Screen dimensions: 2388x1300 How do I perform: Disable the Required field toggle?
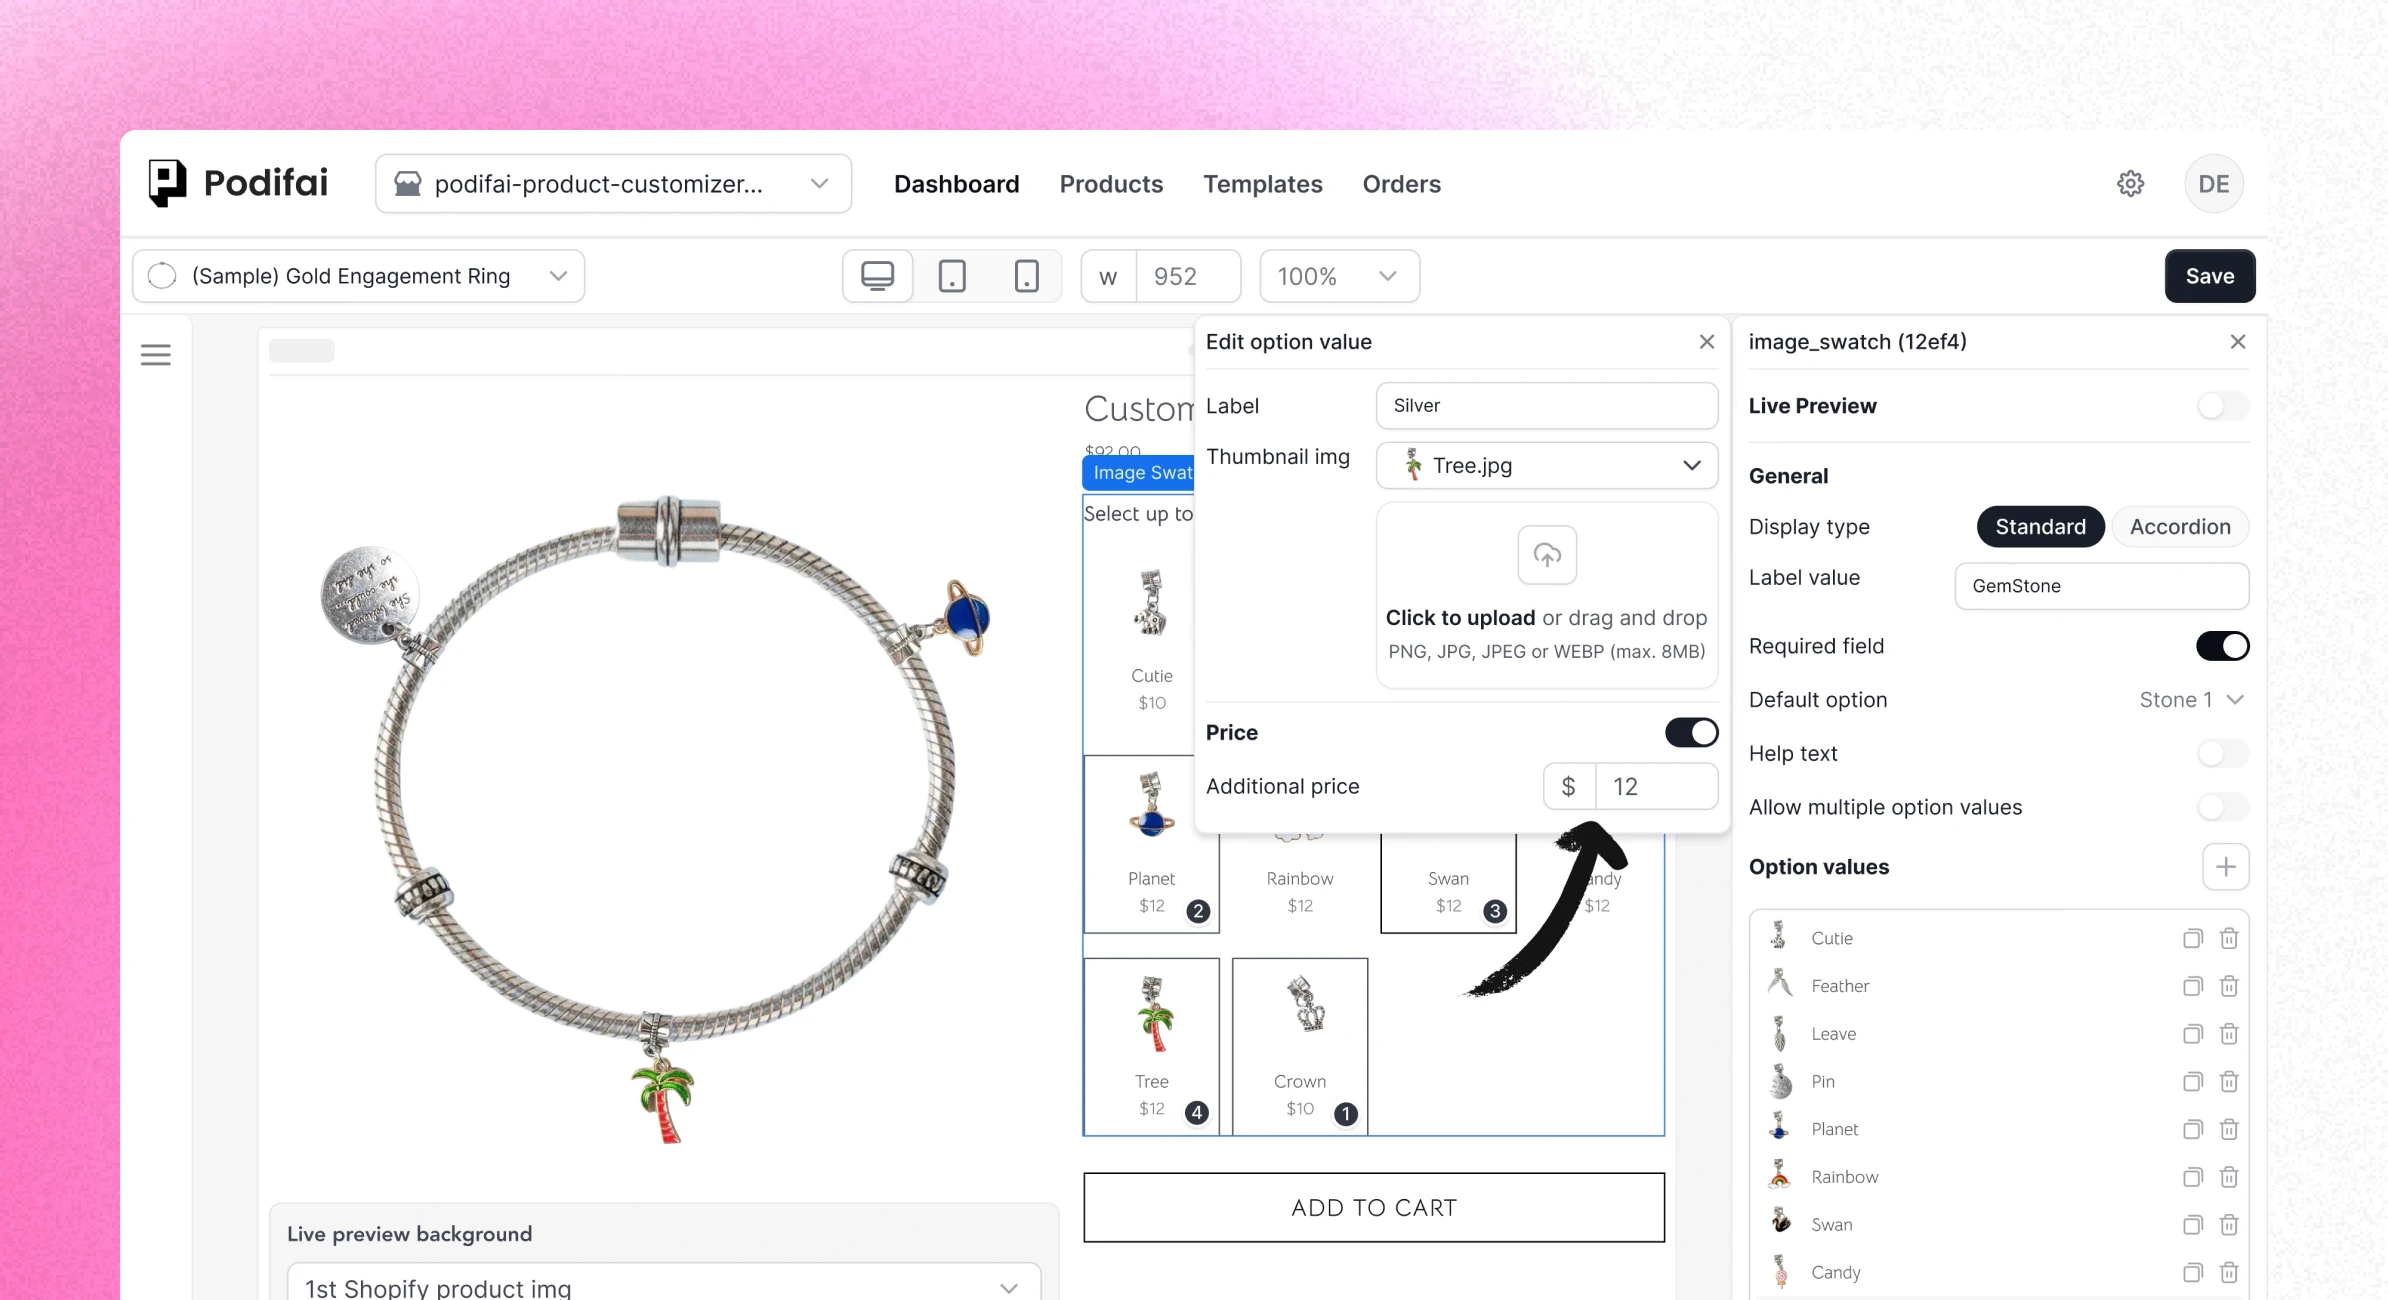point(2221,646)
